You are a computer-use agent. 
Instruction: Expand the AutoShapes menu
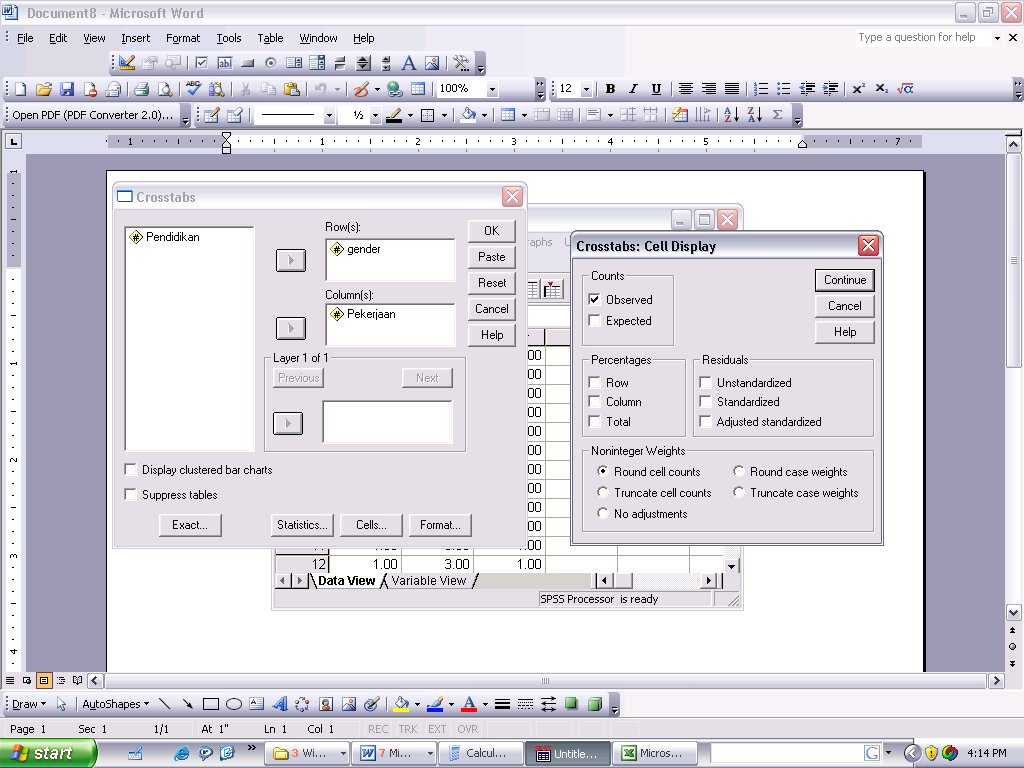[116, 704]
